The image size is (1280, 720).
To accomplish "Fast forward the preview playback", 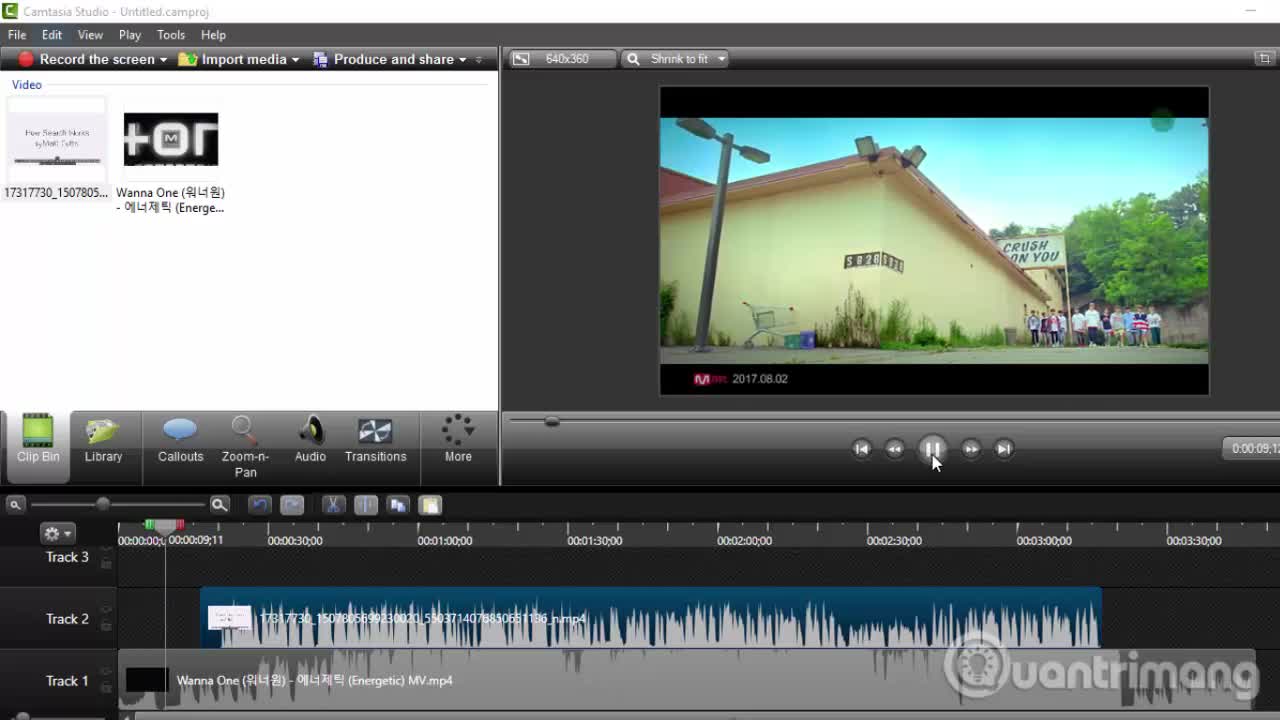I will (x=970, y=449).
